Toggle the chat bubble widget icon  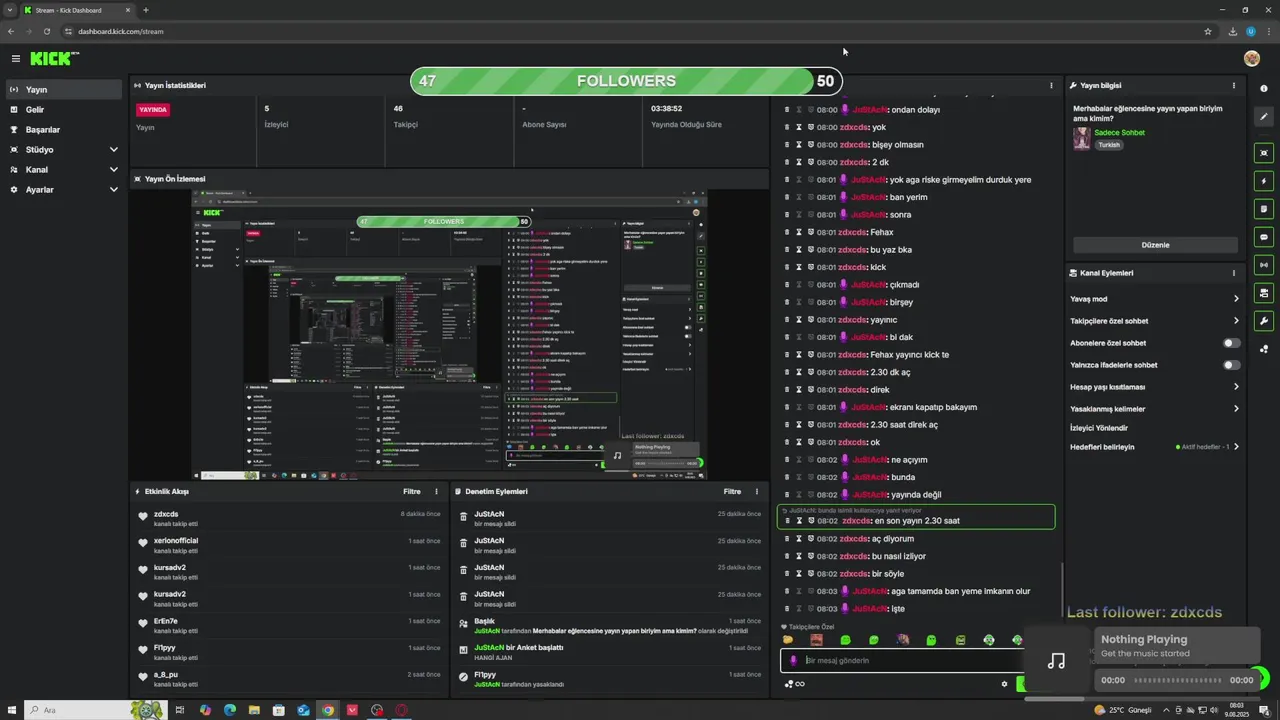(1264, 237)
